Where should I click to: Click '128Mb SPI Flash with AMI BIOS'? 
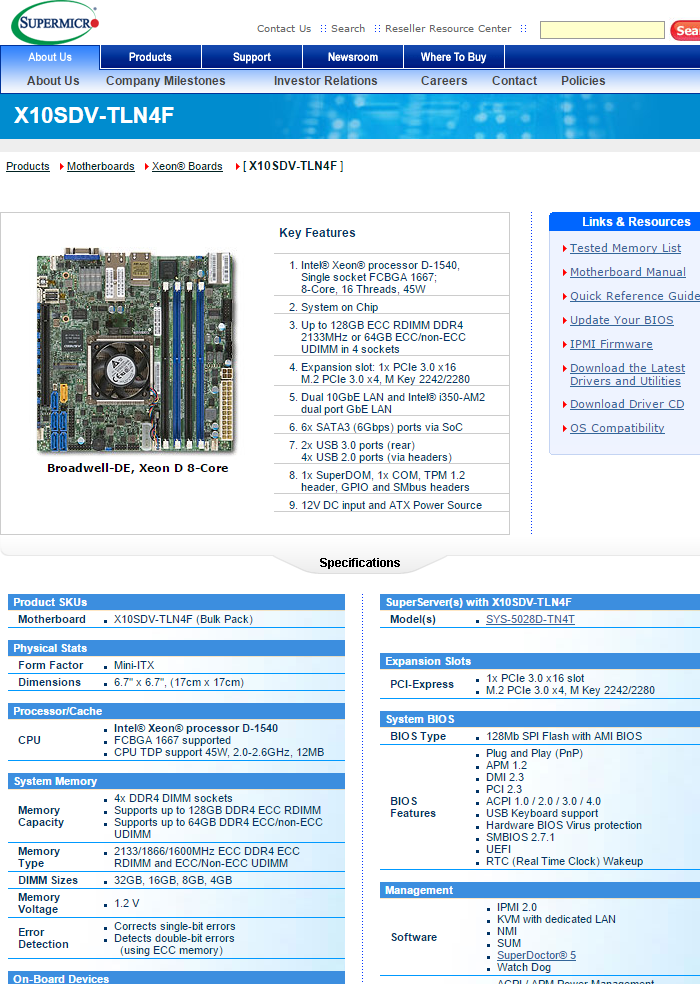tap(564, 736)
